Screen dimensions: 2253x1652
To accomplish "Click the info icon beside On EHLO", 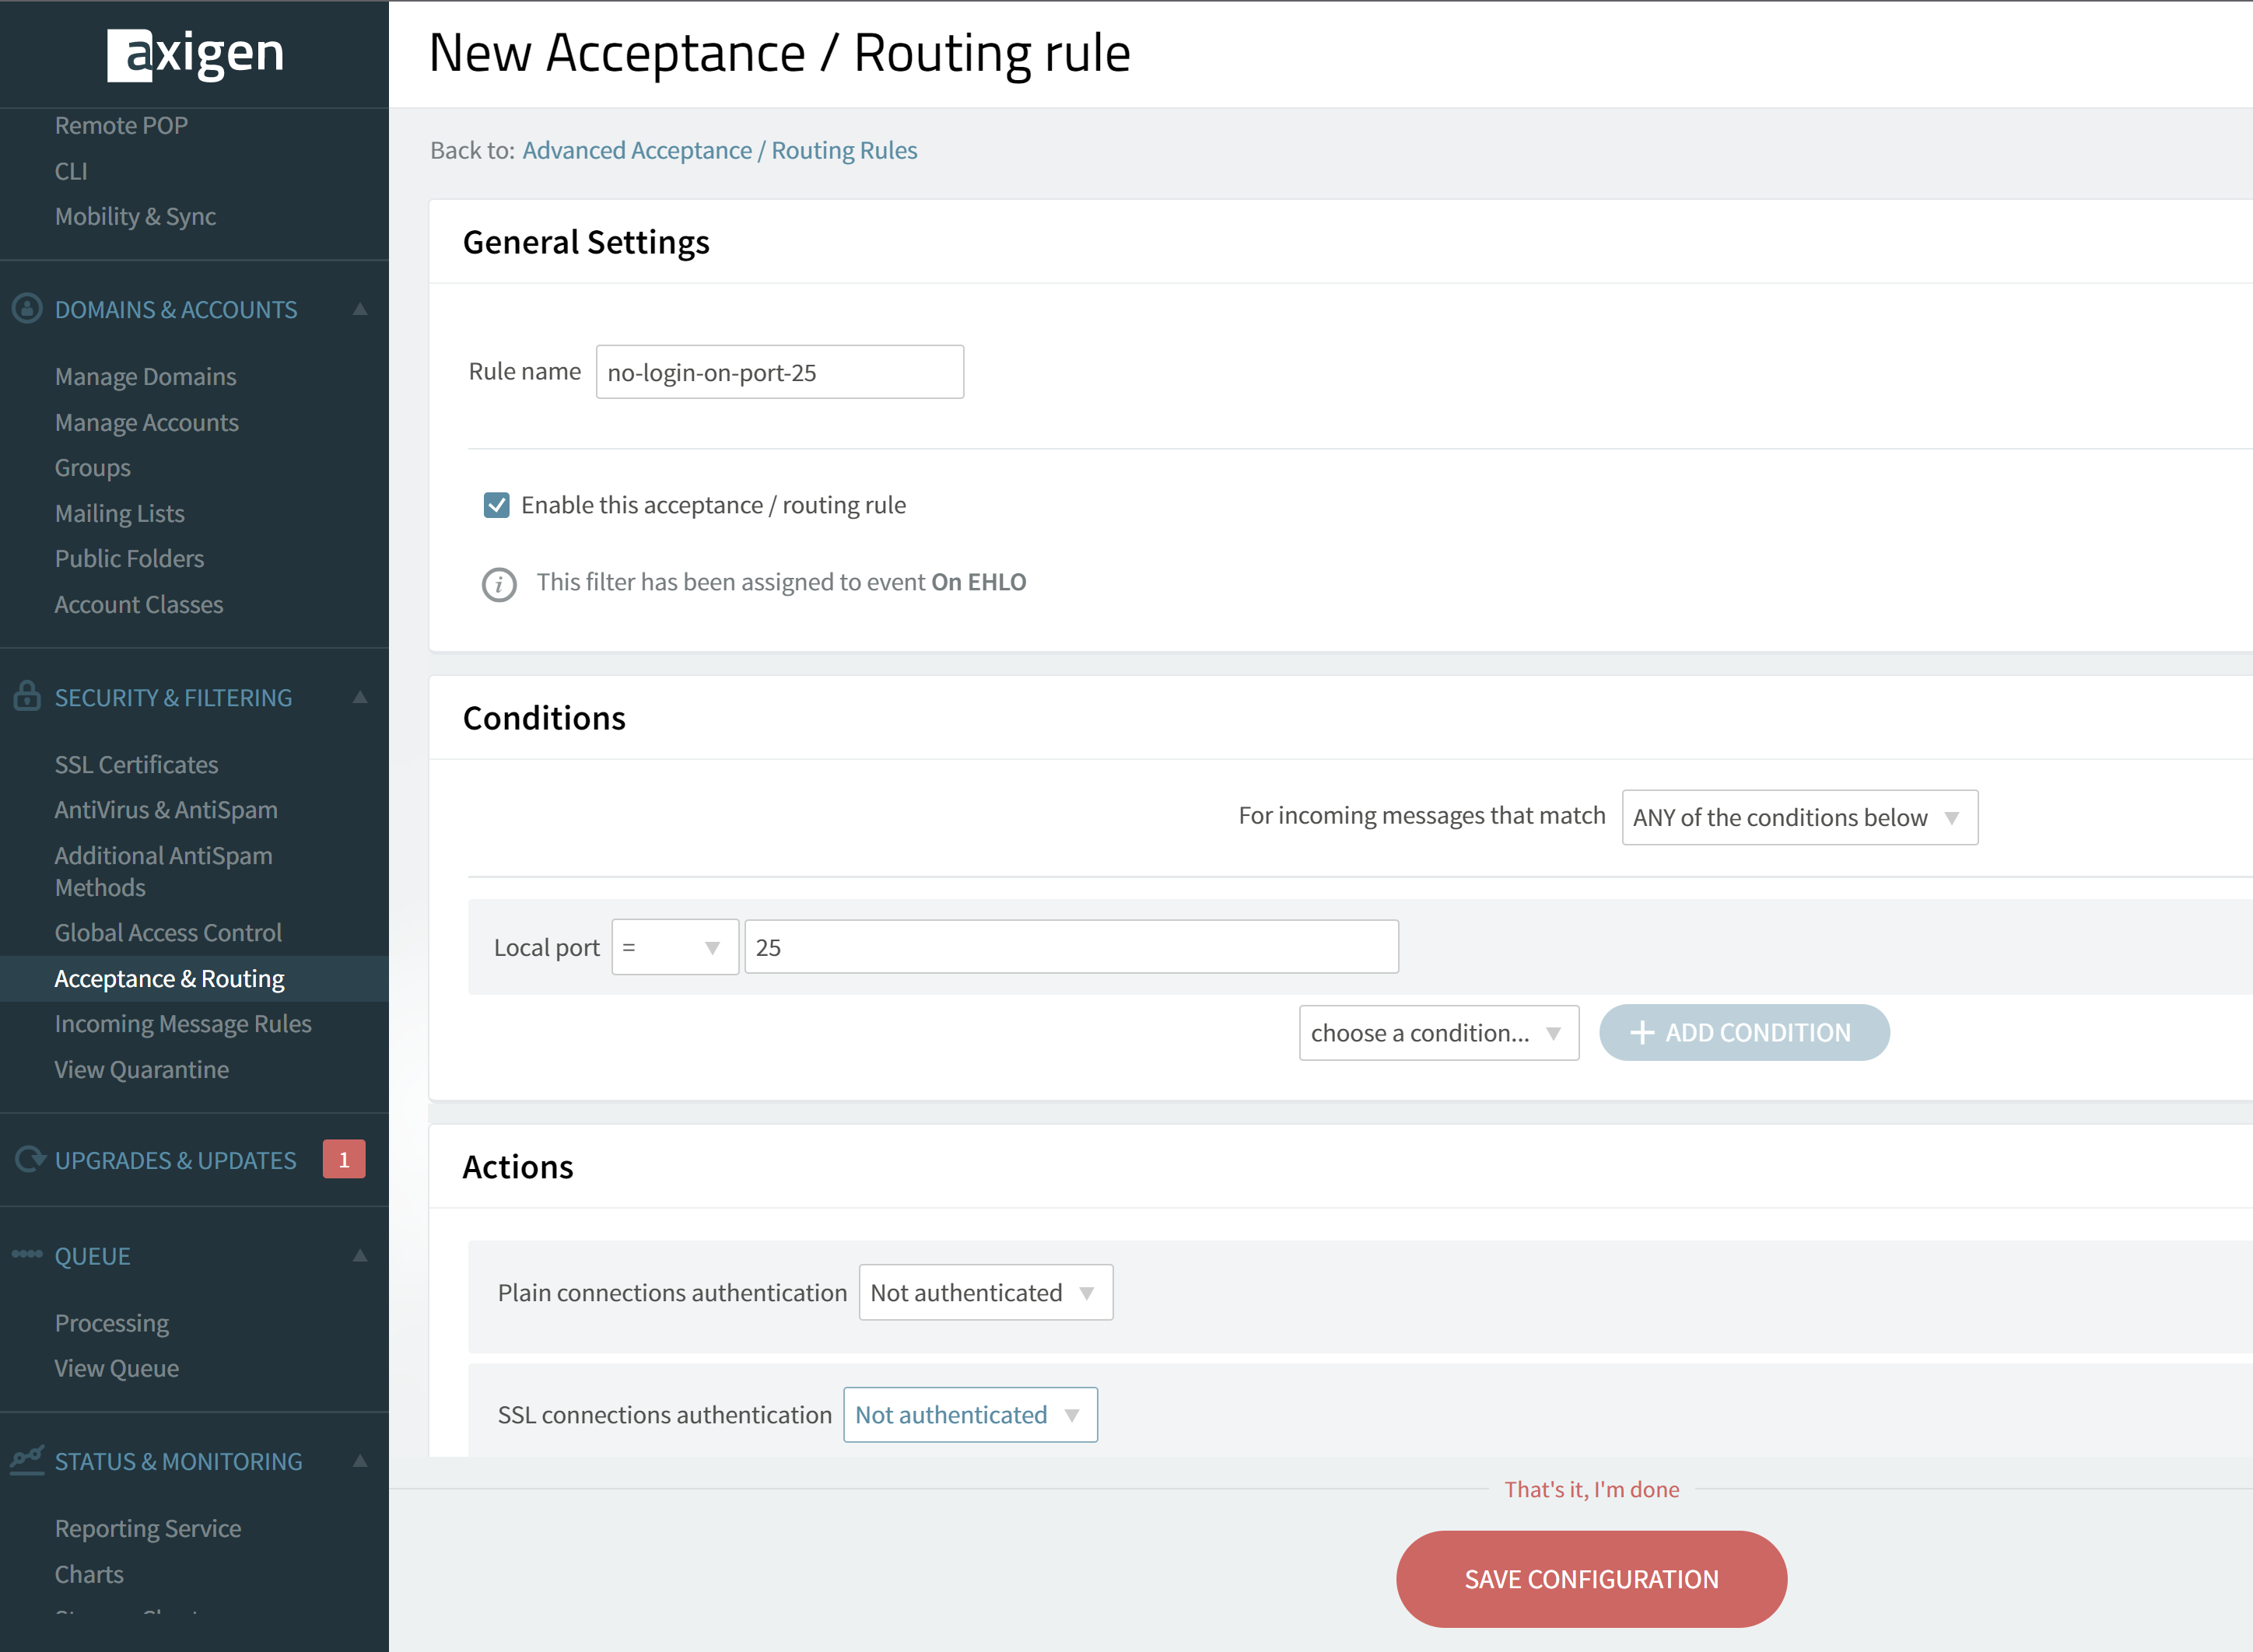I will [499, 584].
